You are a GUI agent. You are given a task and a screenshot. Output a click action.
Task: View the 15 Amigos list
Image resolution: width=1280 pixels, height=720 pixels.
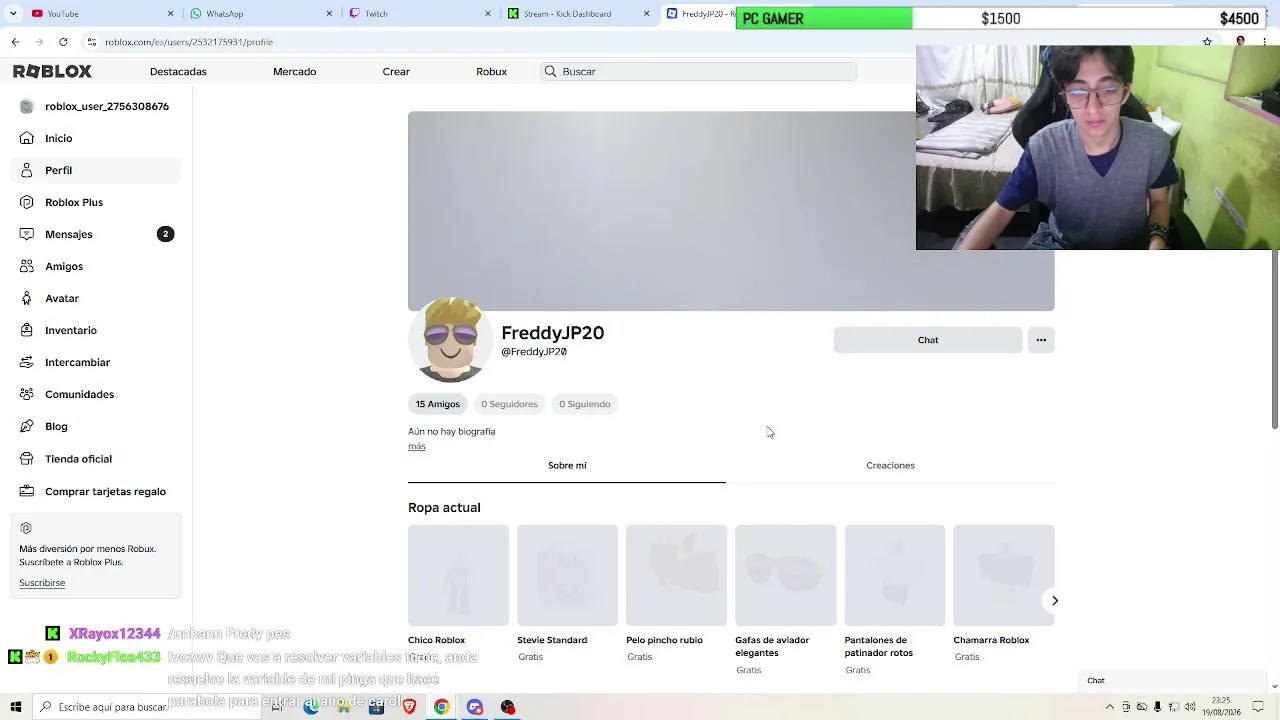438,404
